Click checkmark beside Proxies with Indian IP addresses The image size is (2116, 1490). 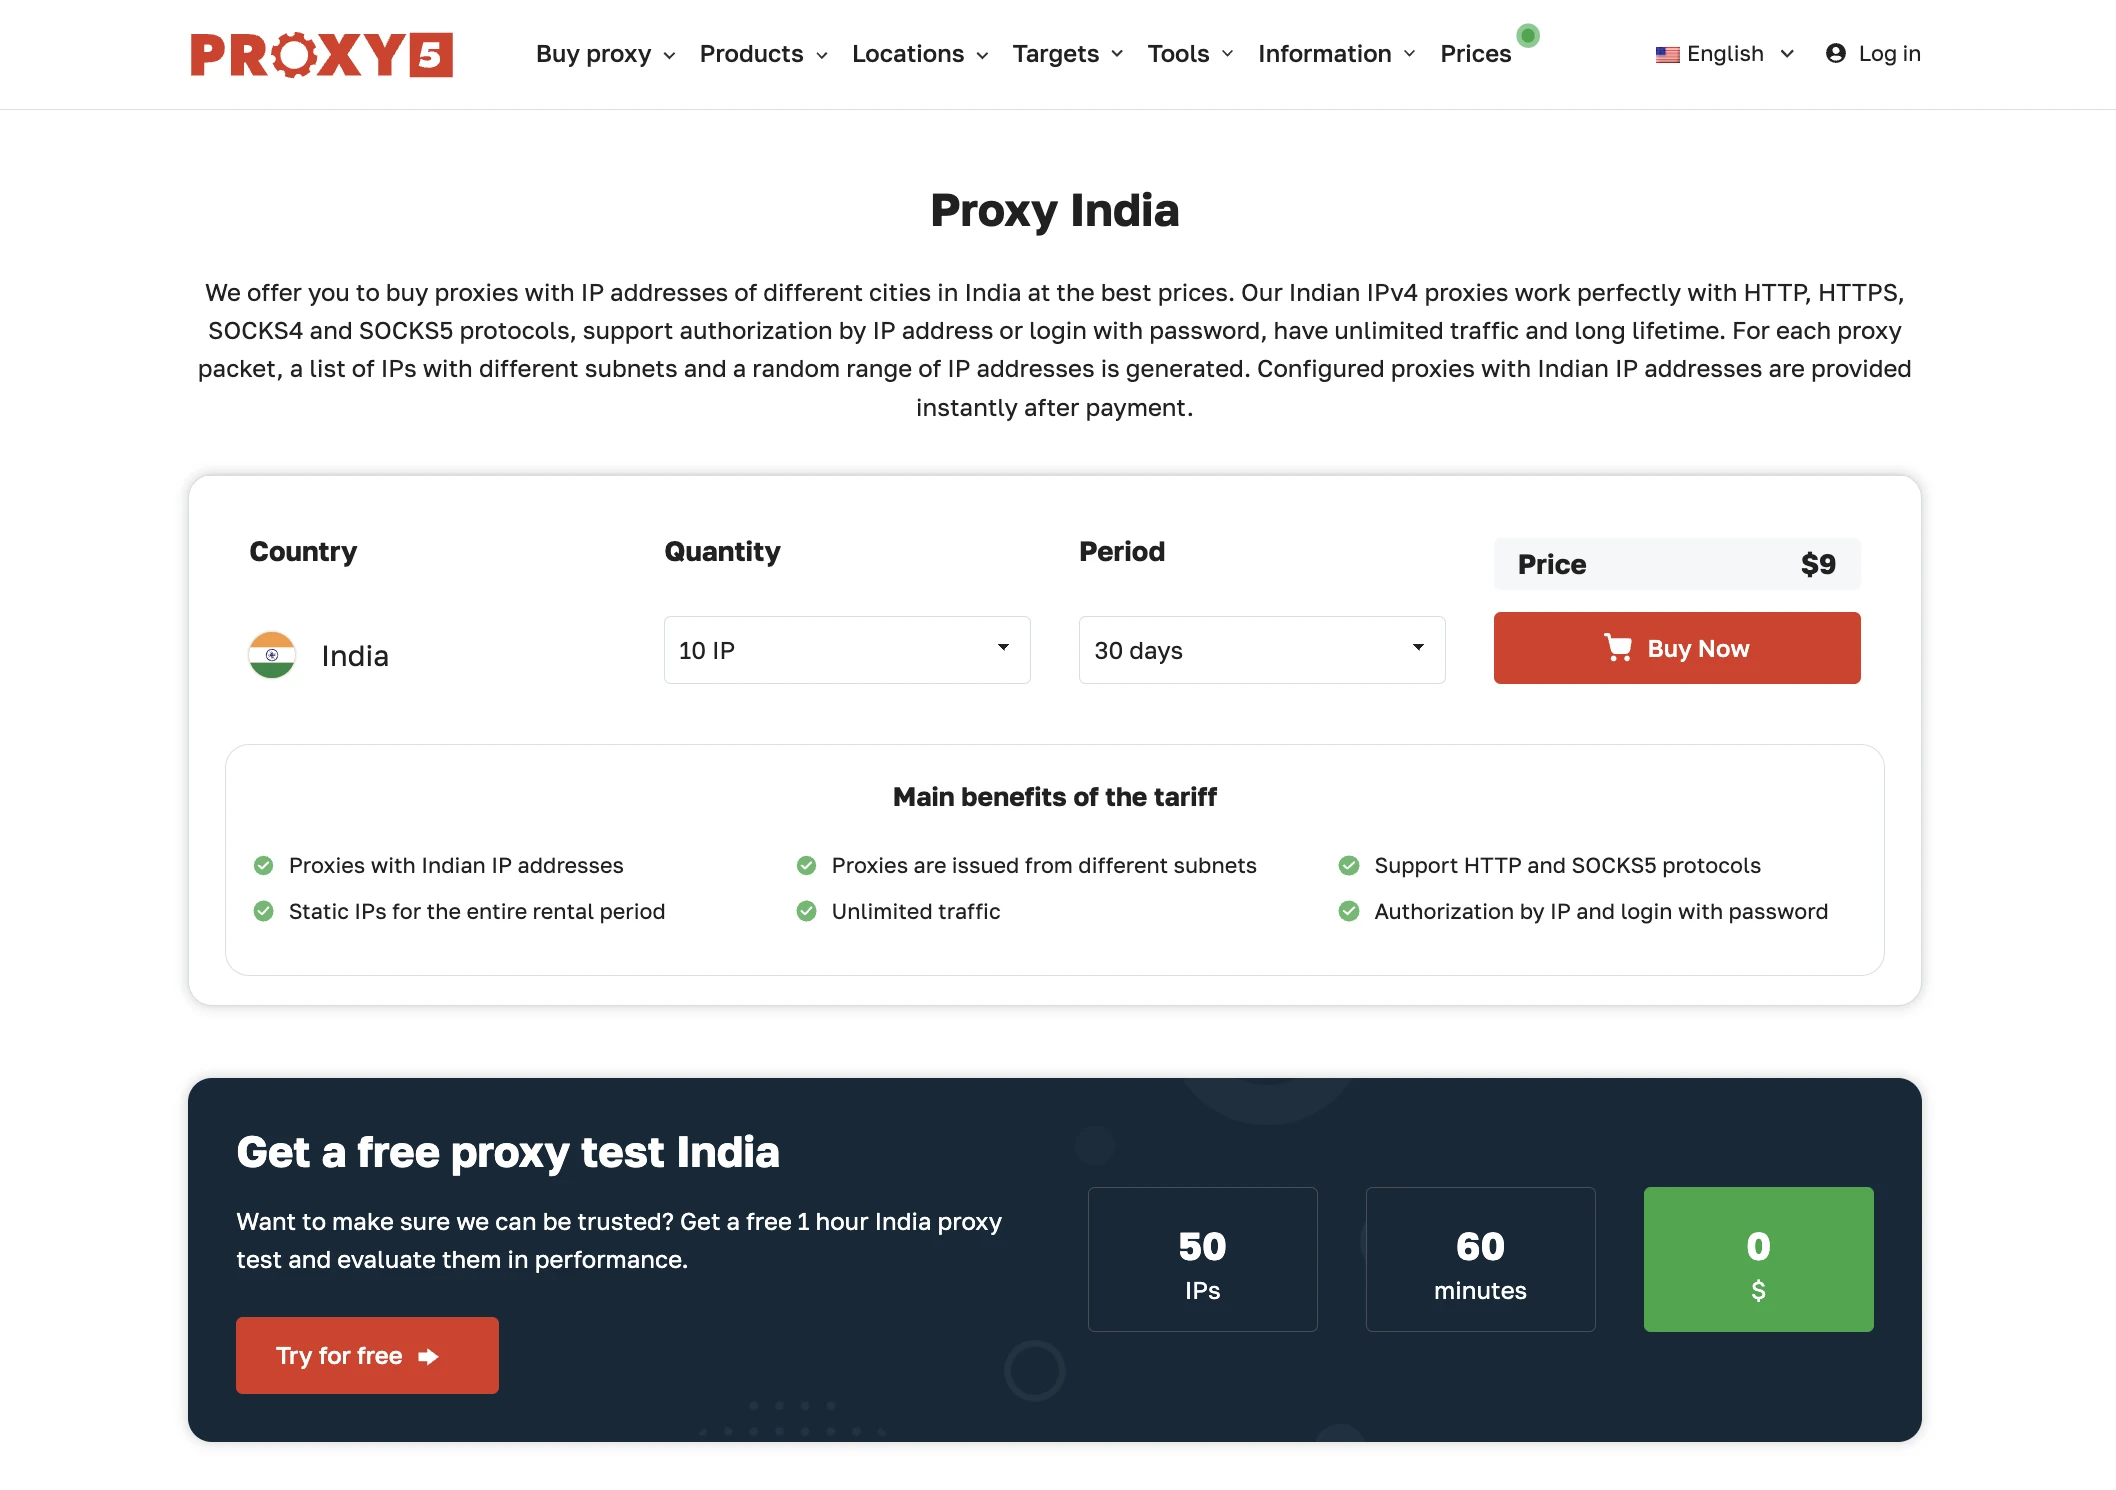pos(263,865)
